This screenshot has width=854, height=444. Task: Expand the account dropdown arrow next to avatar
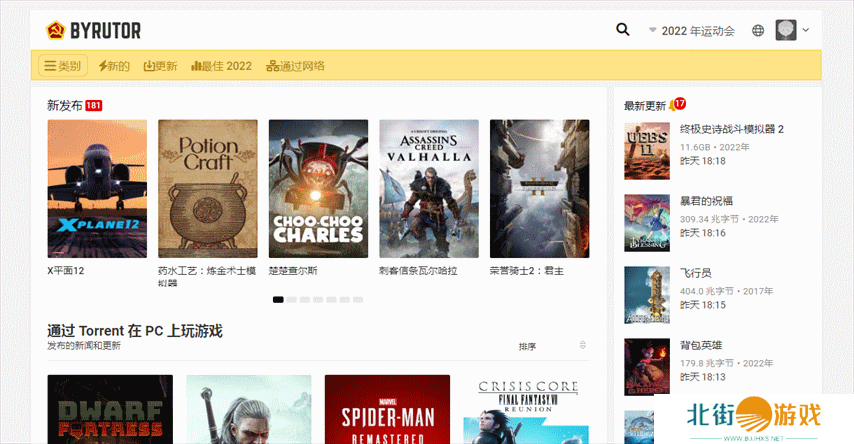806,30
